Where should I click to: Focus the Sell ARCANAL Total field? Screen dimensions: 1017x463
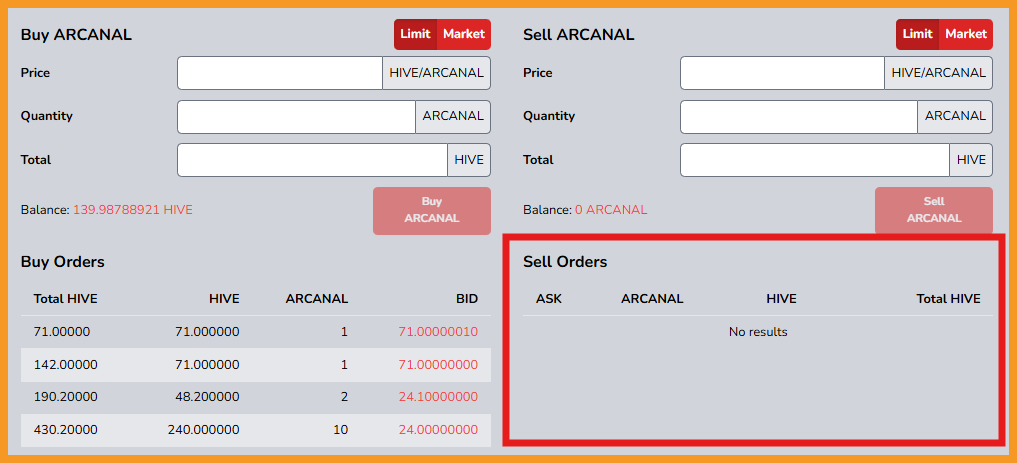(x=815, y=160)
